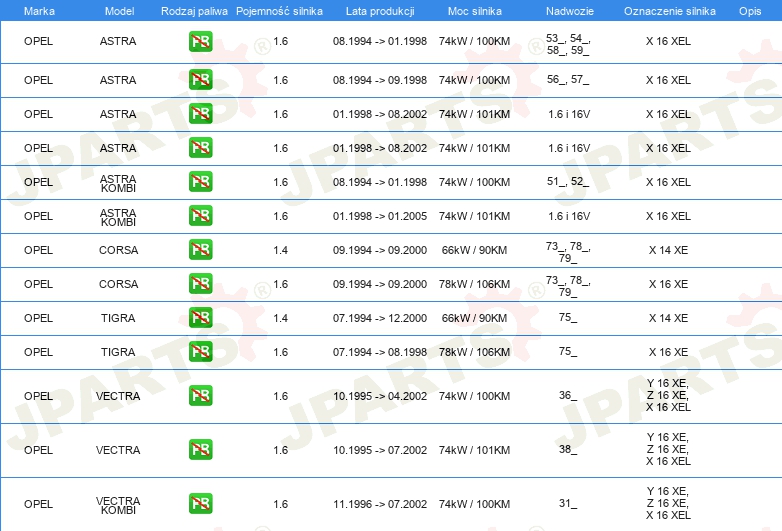Select the date range 10.1995 -> 07.2002

pos(380,450)
